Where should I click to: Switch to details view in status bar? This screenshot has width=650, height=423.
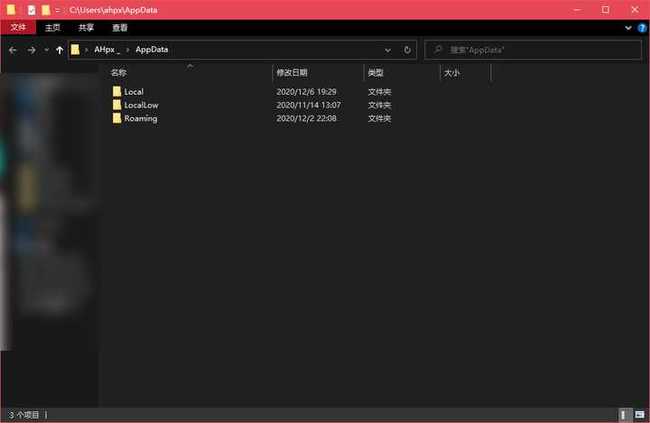624,414
